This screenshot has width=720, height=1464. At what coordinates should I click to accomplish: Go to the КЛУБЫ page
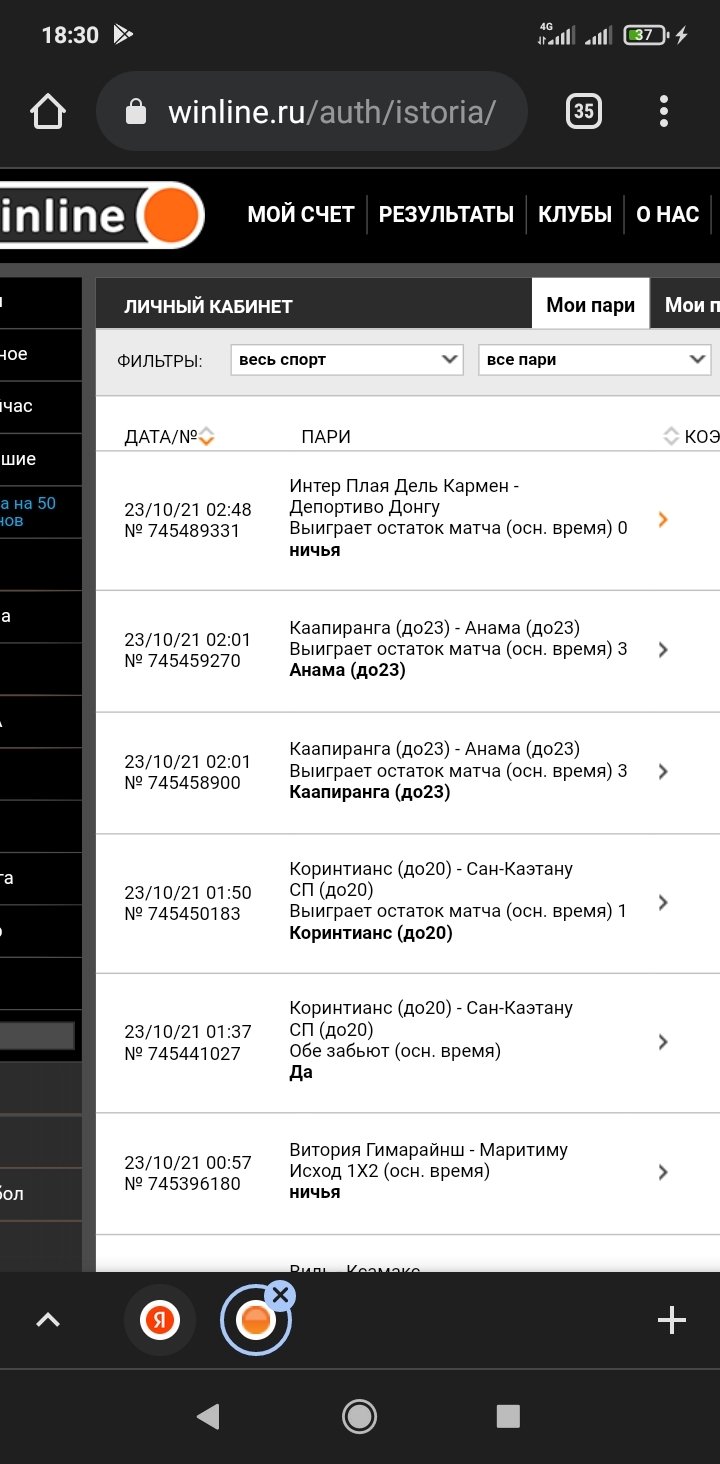575,214
